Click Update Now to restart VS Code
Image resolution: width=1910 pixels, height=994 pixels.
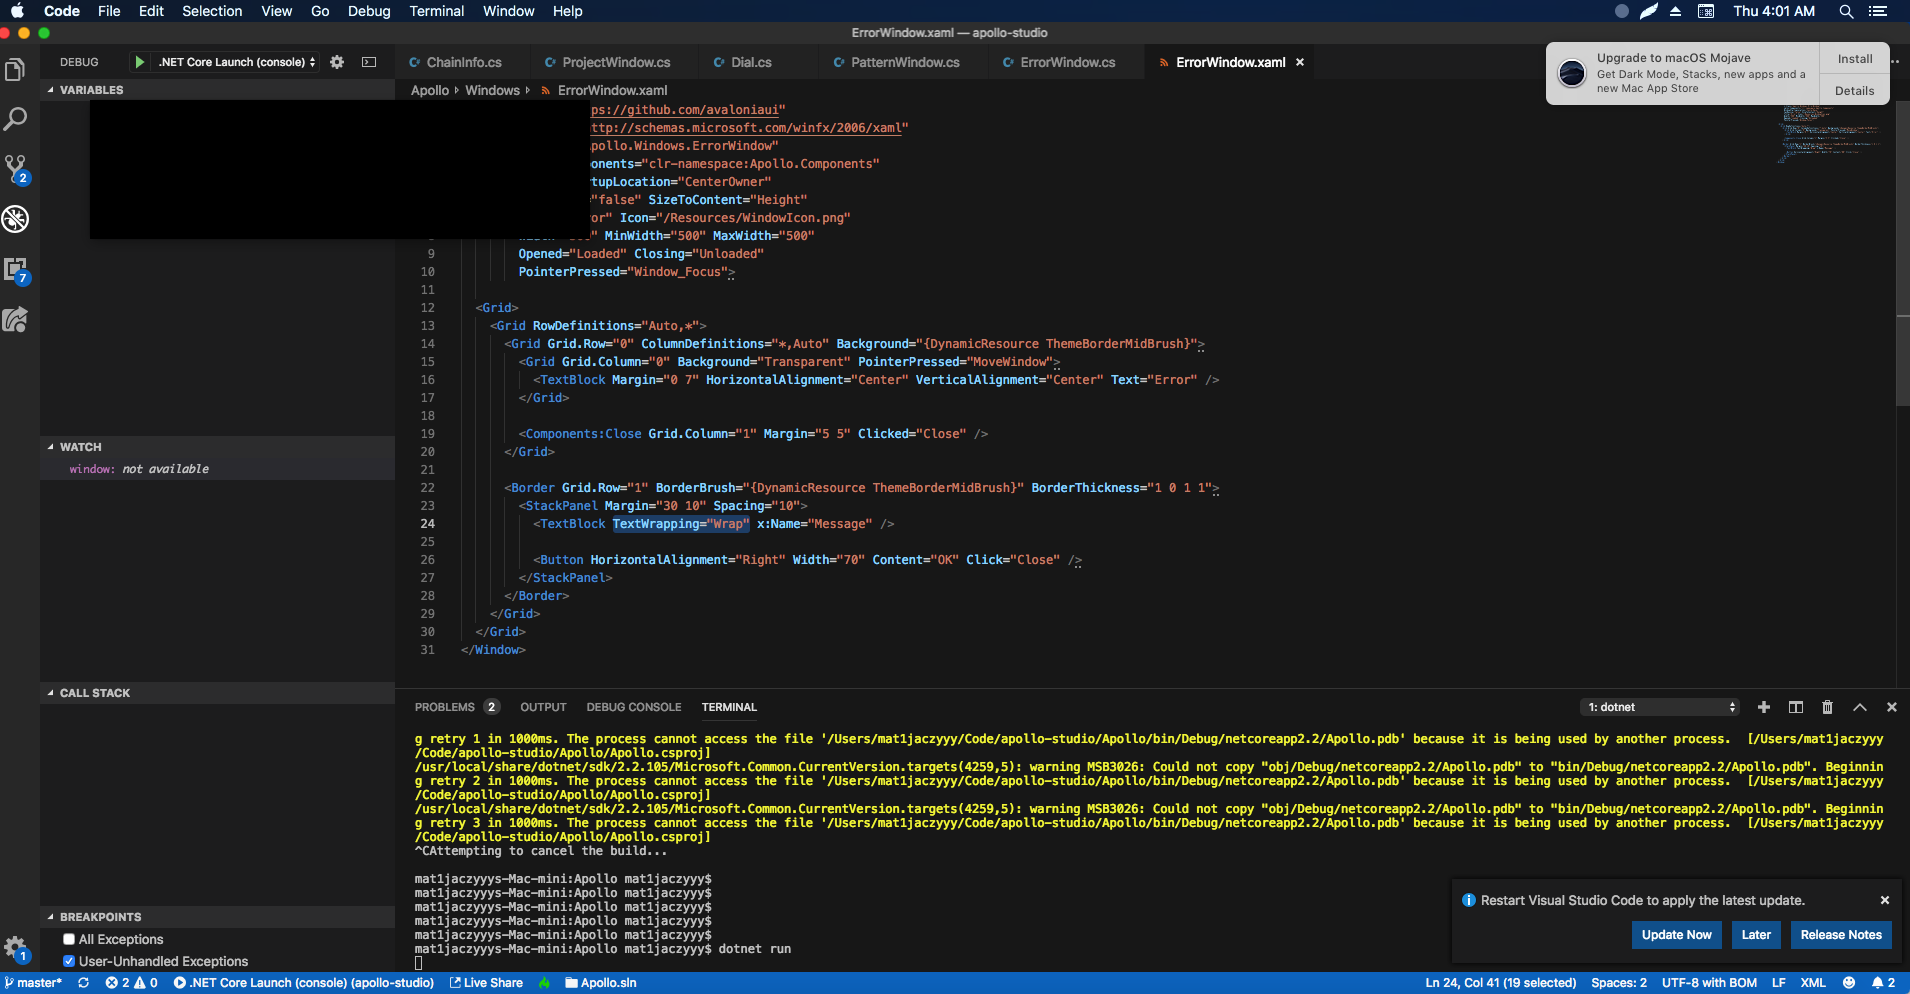(1676, 935)
